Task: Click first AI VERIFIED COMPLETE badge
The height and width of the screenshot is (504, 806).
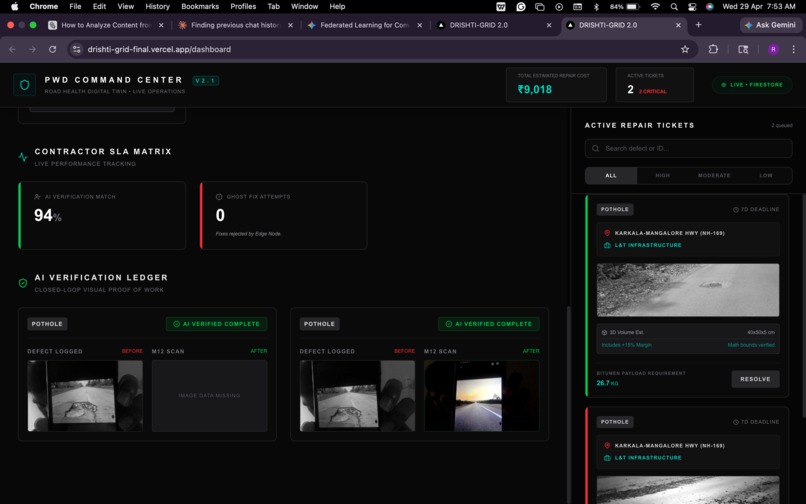Action: [216, 324]
